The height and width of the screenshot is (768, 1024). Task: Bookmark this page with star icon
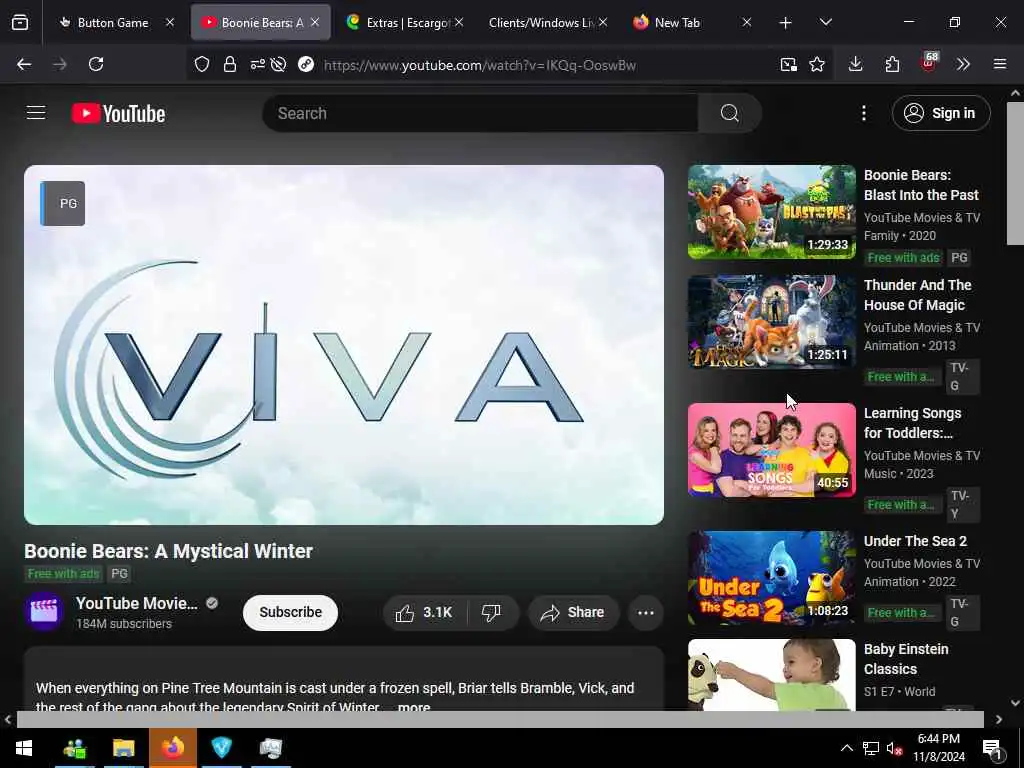coord(817,64)
